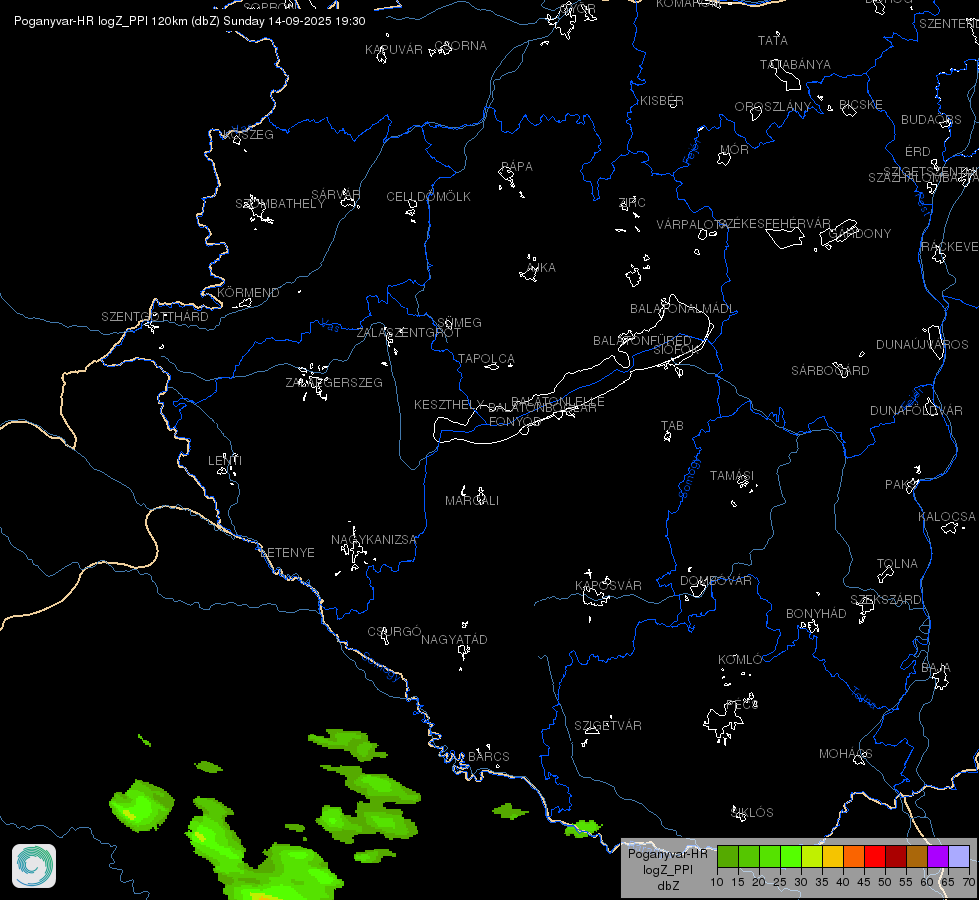
Task: Click the legend scale value '70'
Action: (969, 883)
